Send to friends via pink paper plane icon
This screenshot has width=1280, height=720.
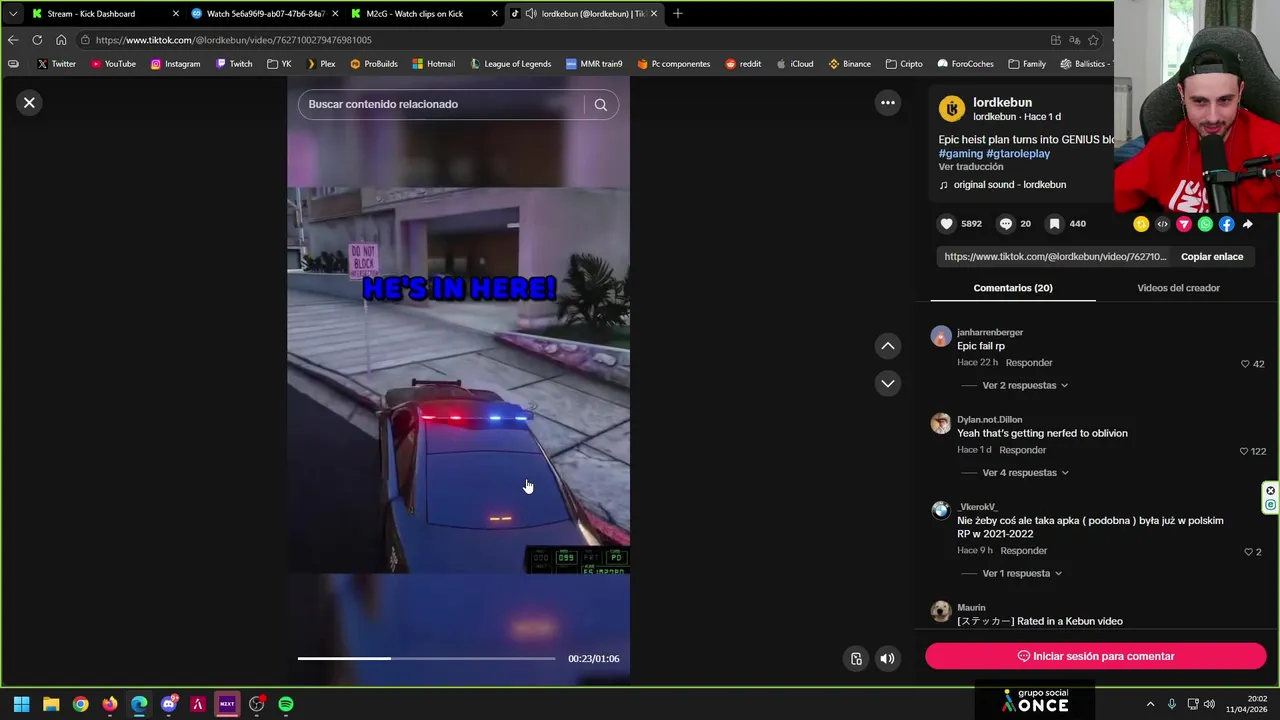1184,224
